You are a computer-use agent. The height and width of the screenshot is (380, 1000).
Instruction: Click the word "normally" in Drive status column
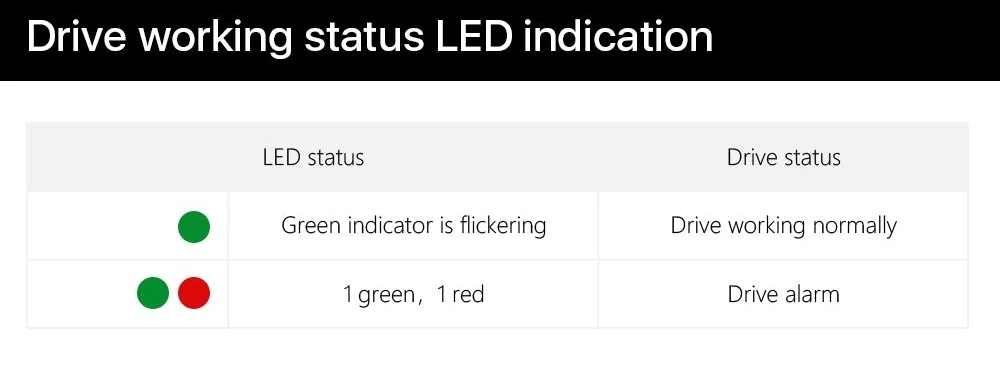pyautogui.click(x=854, y=227)
